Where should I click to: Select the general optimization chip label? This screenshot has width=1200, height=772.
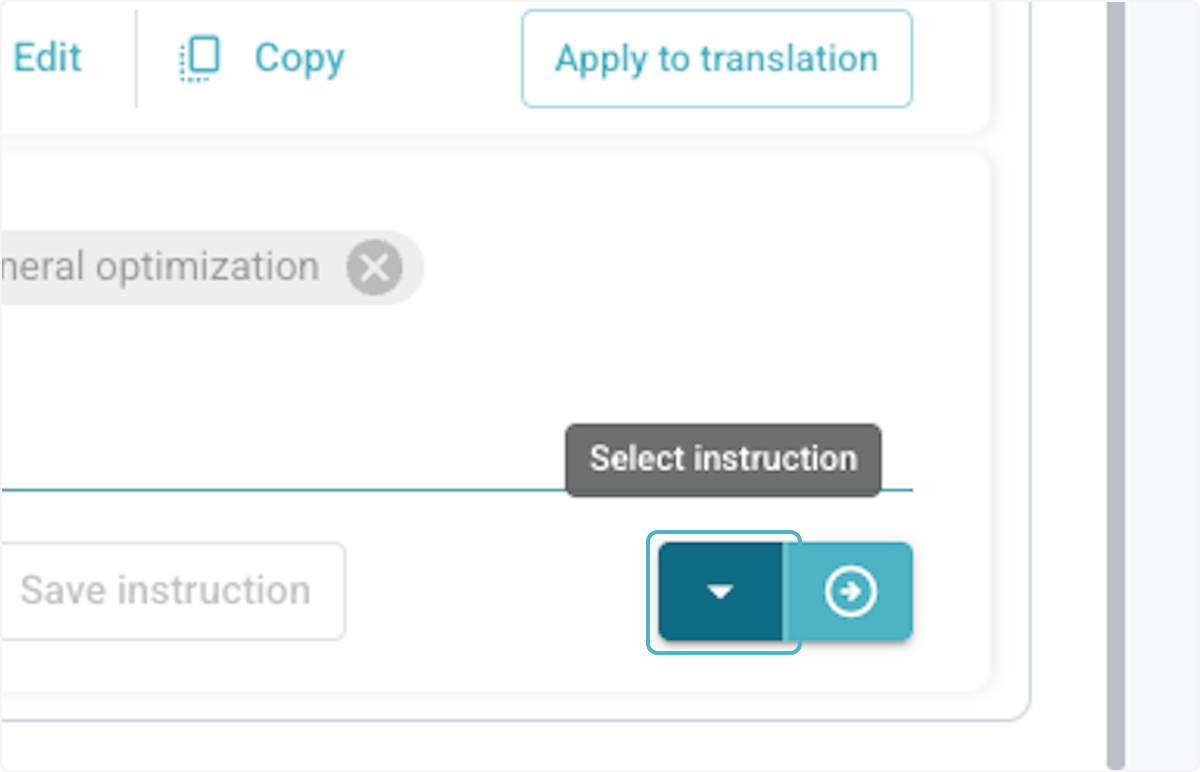coord(160,268)
